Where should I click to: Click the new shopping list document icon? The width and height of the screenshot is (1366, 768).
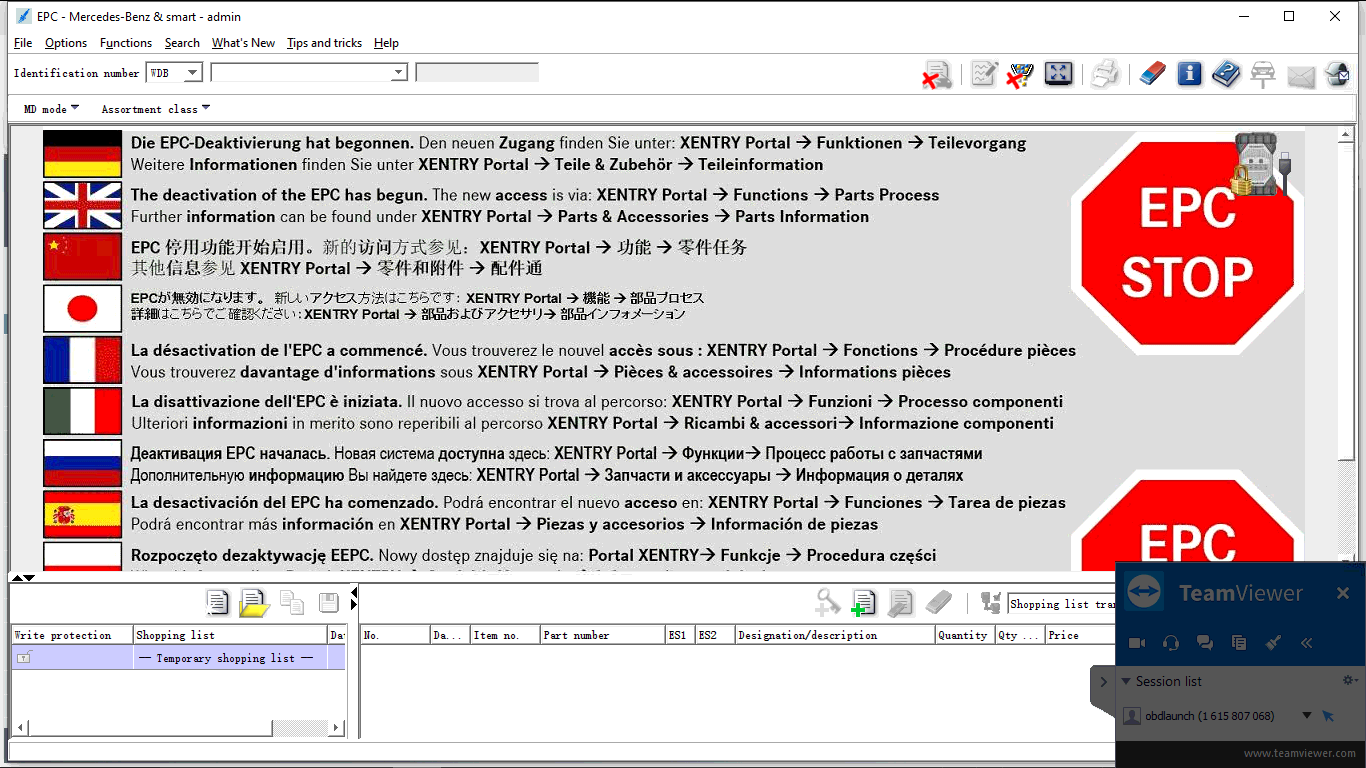217,602
